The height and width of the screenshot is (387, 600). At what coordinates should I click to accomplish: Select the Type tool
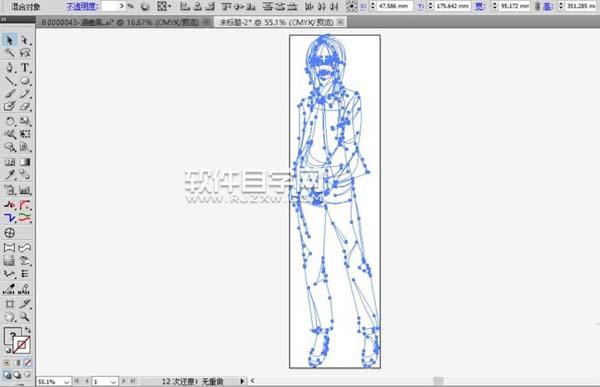click(x=25, y=68)
